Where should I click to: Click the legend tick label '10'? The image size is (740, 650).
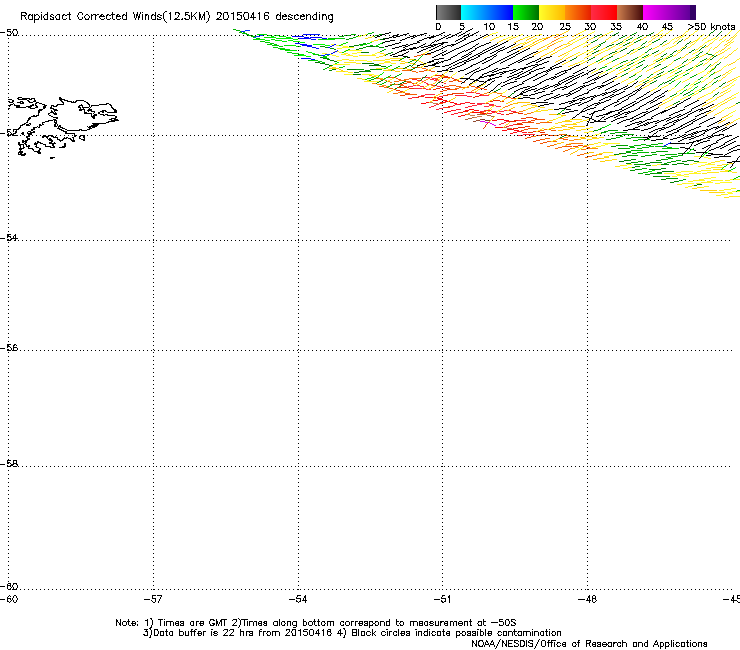click(489, 27)
